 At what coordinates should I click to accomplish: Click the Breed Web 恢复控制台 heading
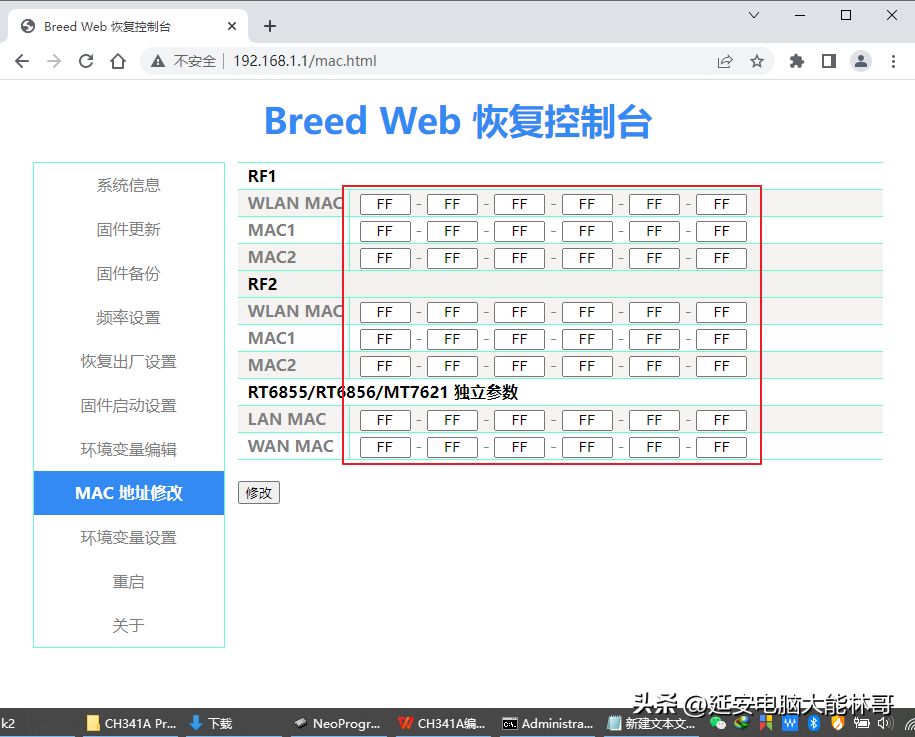458,121
